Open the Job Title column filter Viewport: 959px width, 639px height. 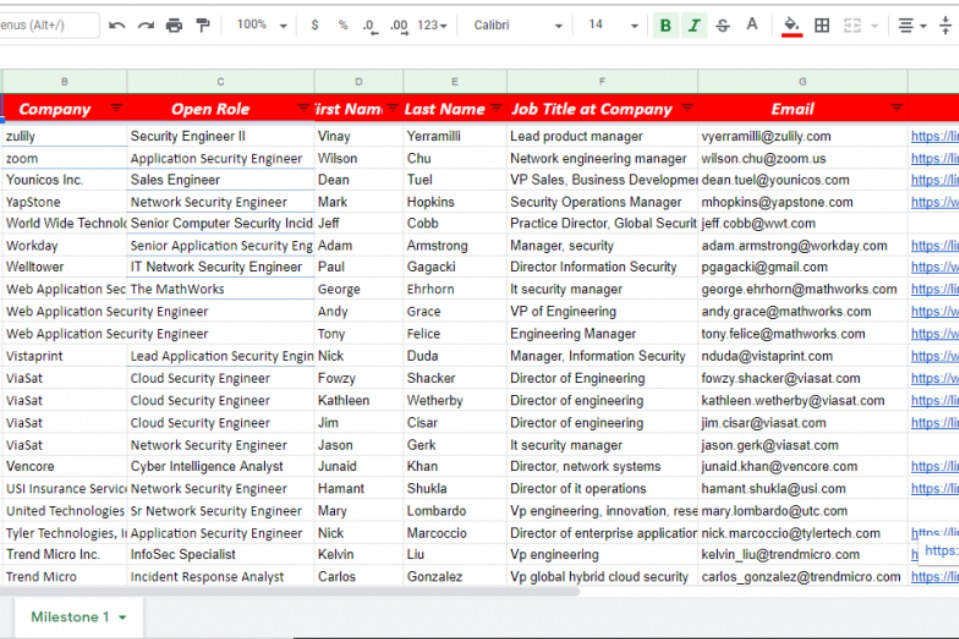[x=687, y=108]
